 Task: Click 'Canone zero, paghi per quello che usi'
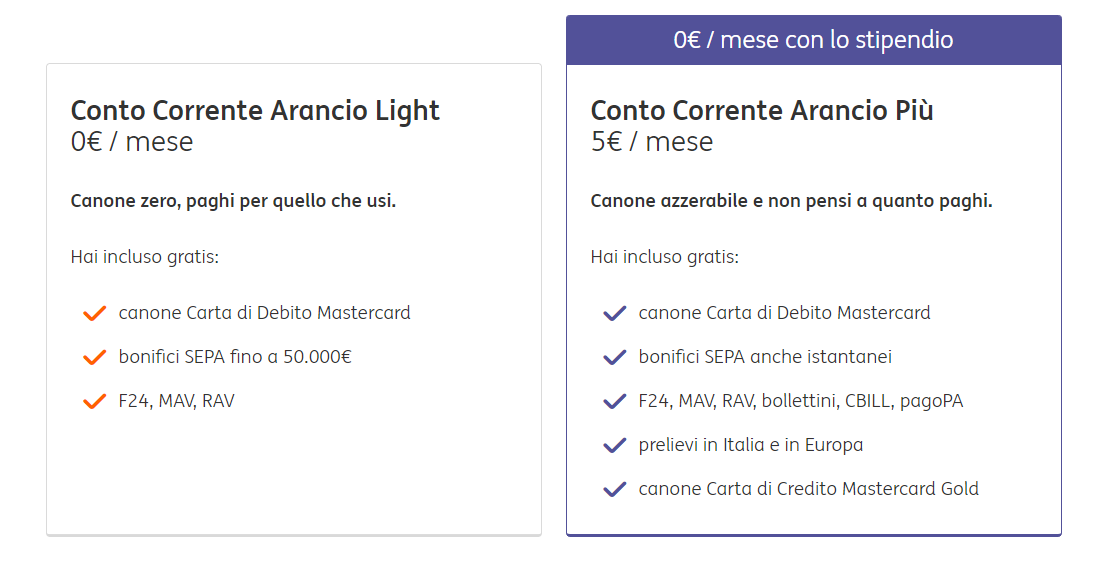pos(233,201)
